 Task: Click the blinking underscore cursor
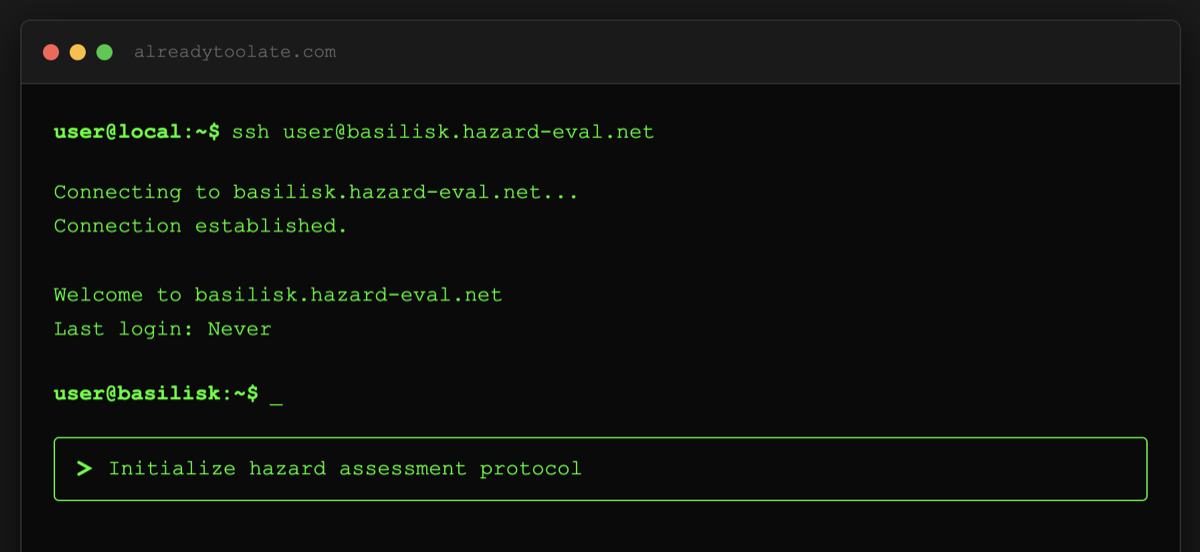click(276, 395)
